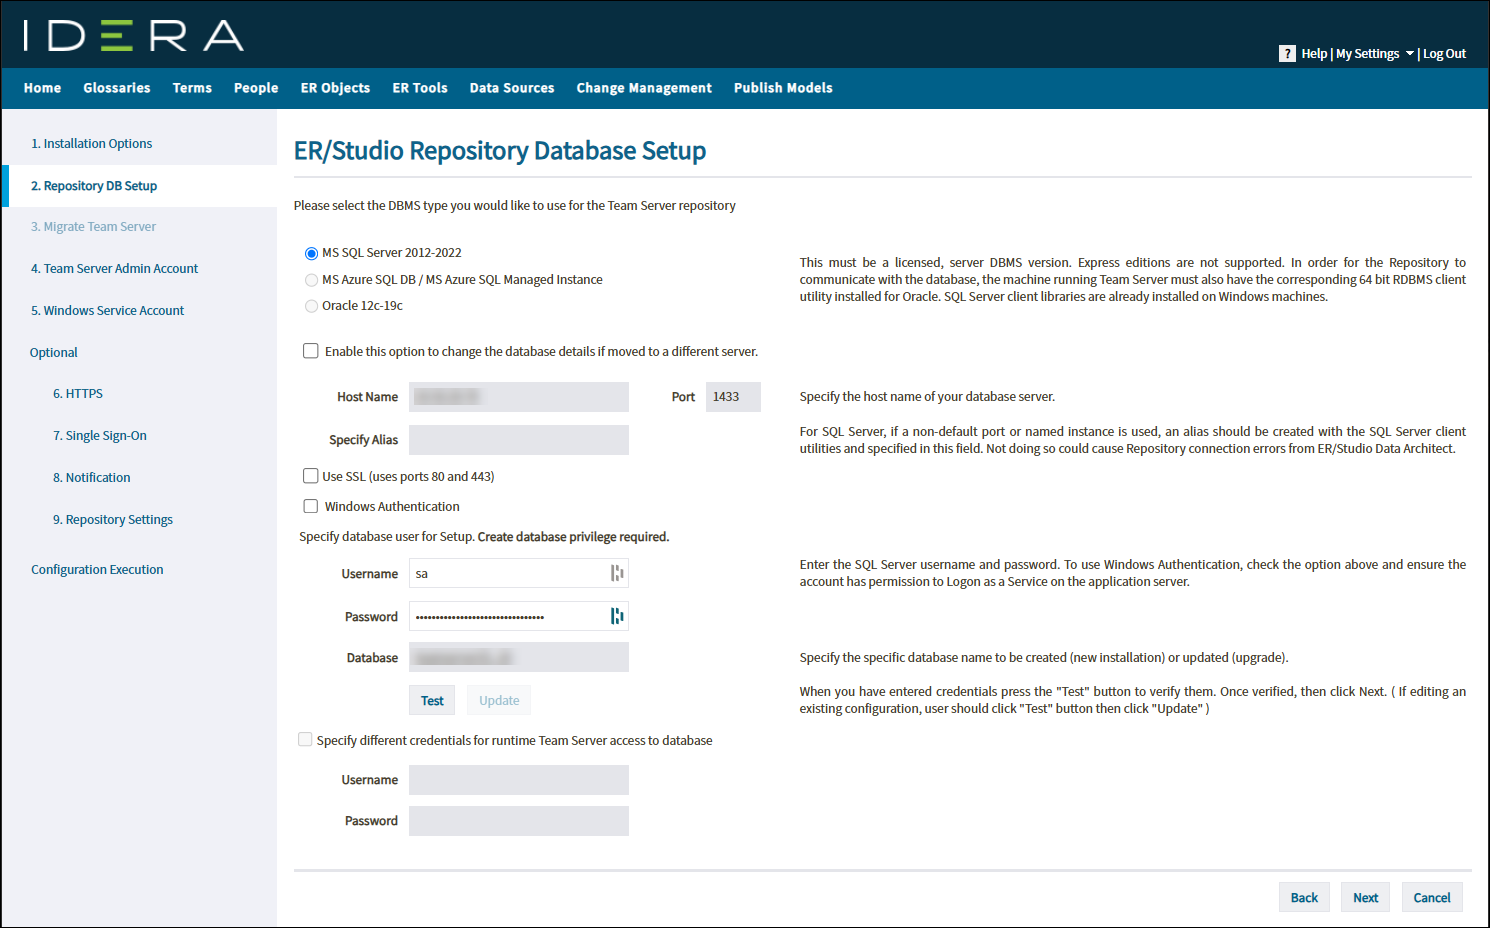Image resolution: width=1490 pixels, height=928 pixels.
Task: Click the ER/Studio Repository Database Setup heading
Action: click(500, 151)
